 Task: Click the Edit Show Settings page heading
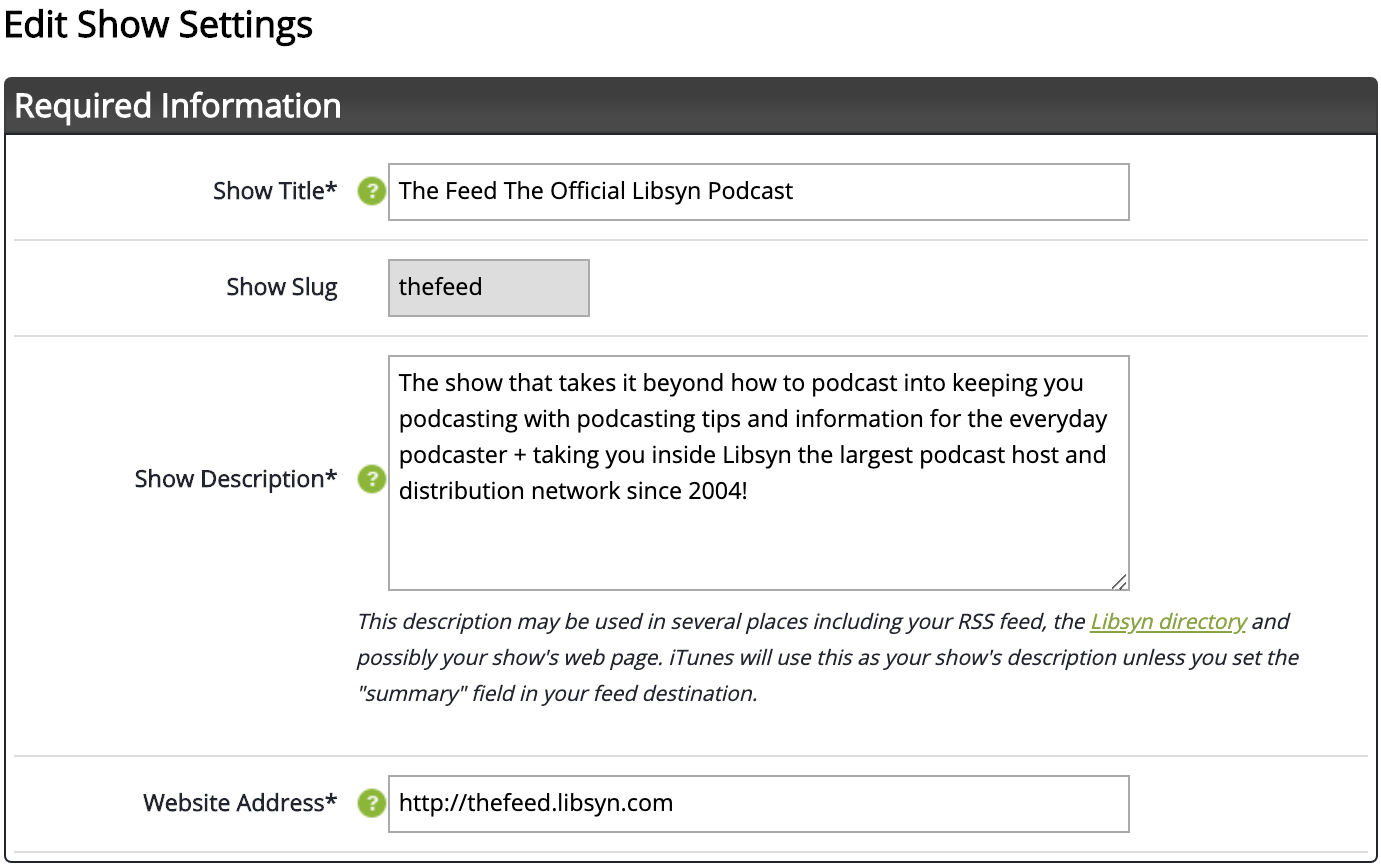coord(159,25)
